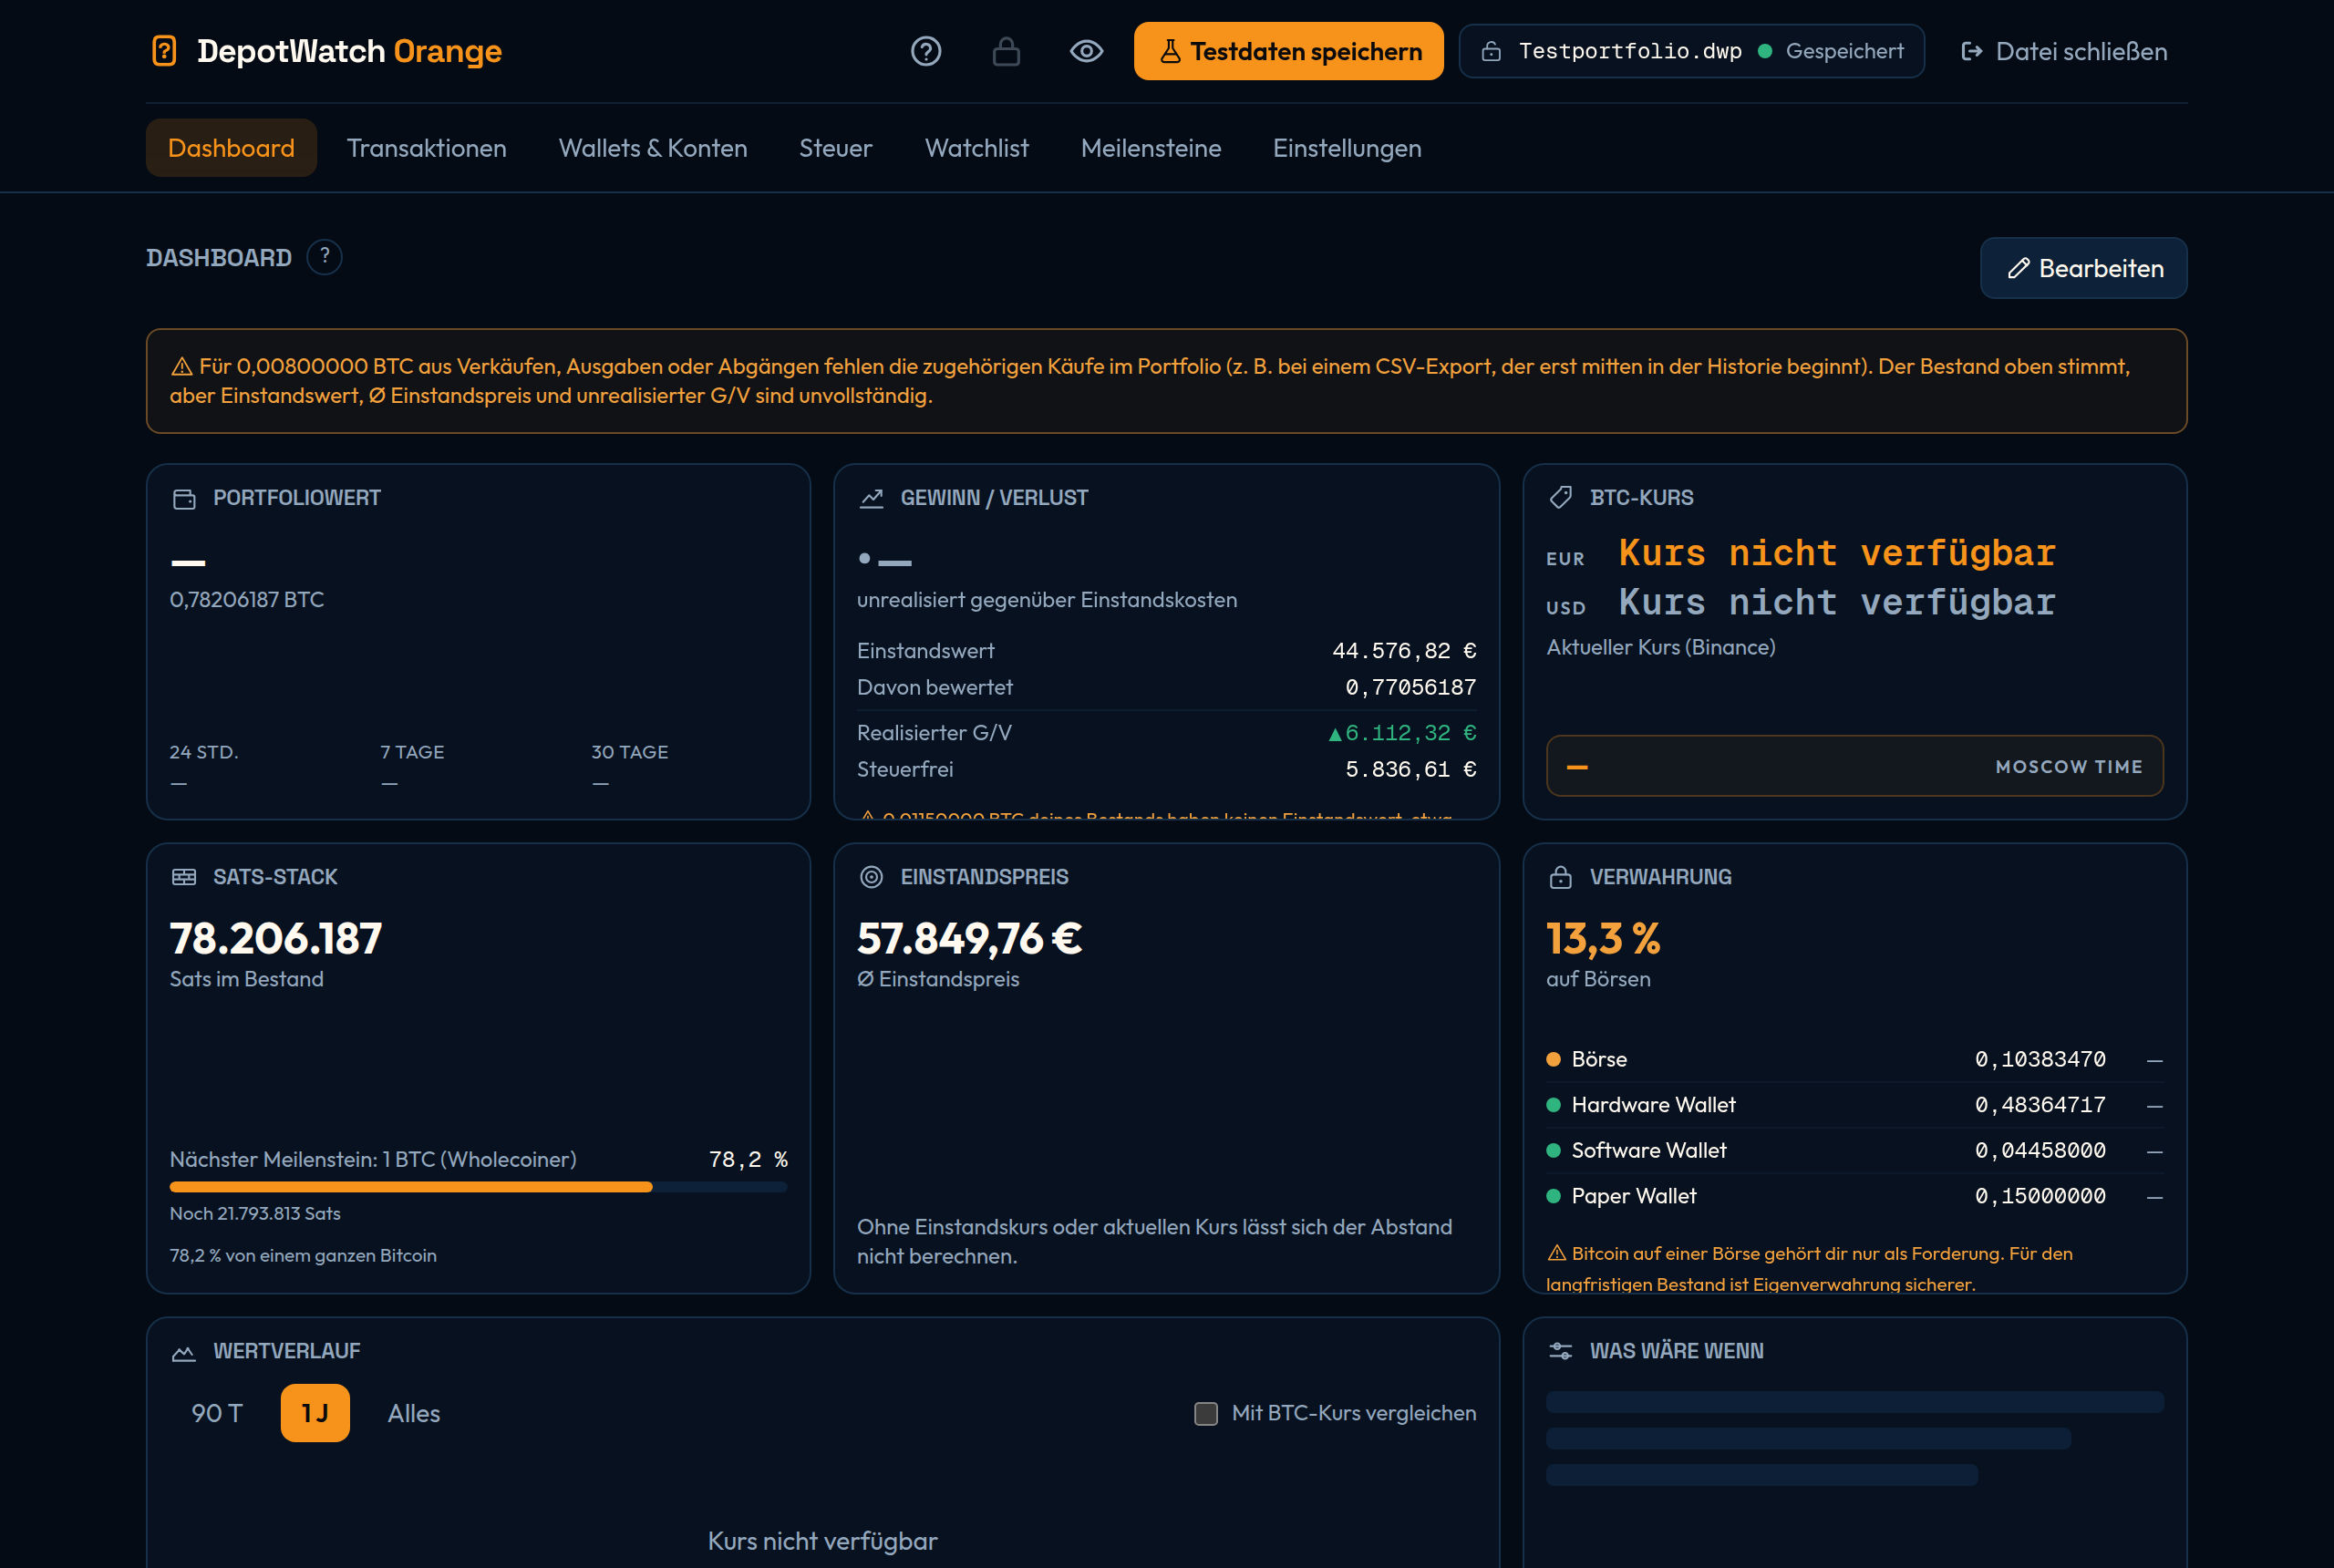
Task: Click Datei schließen
Action: 2063,51
